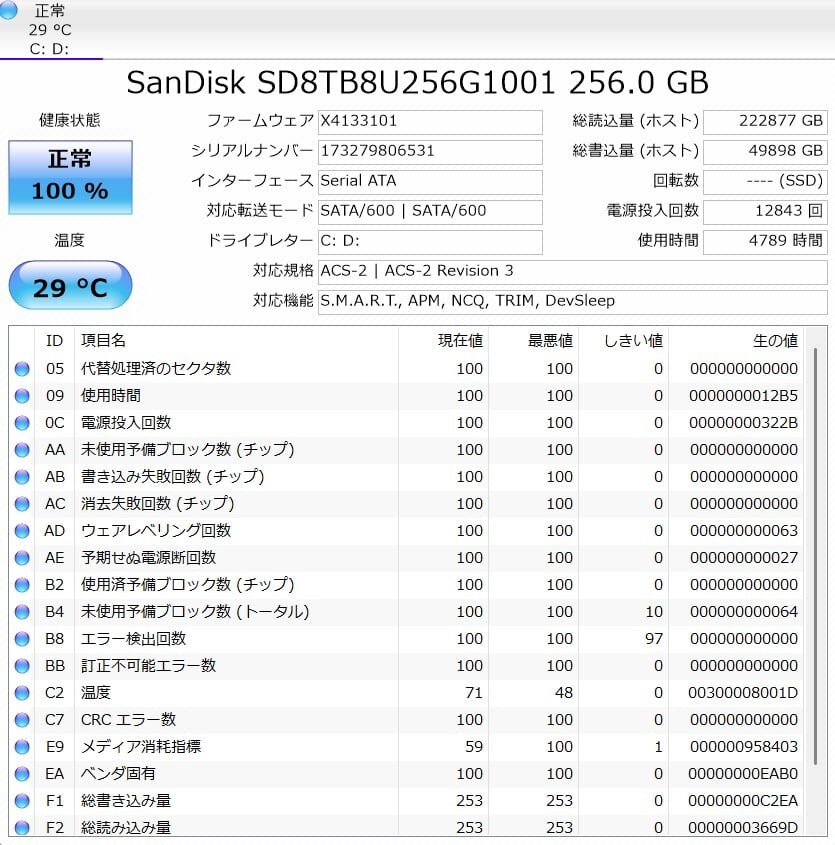Click the 現在値 column header
835x845 pixels.
pos(460,341)
